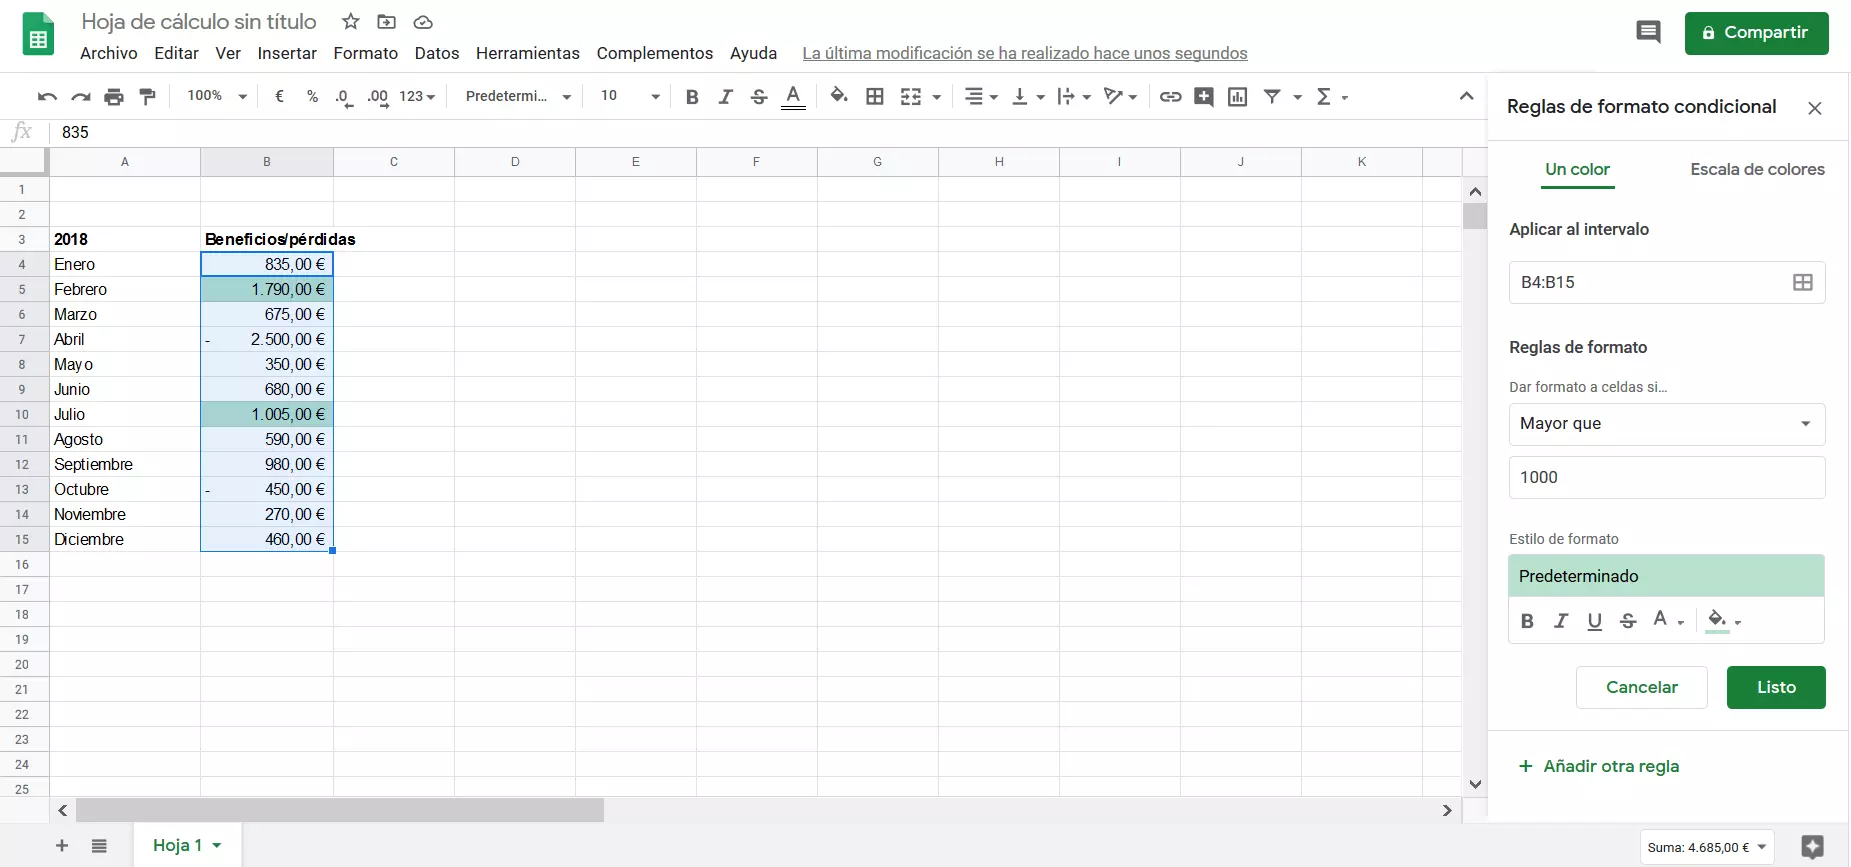Open Explore button at bottom right

[1812, 847]
